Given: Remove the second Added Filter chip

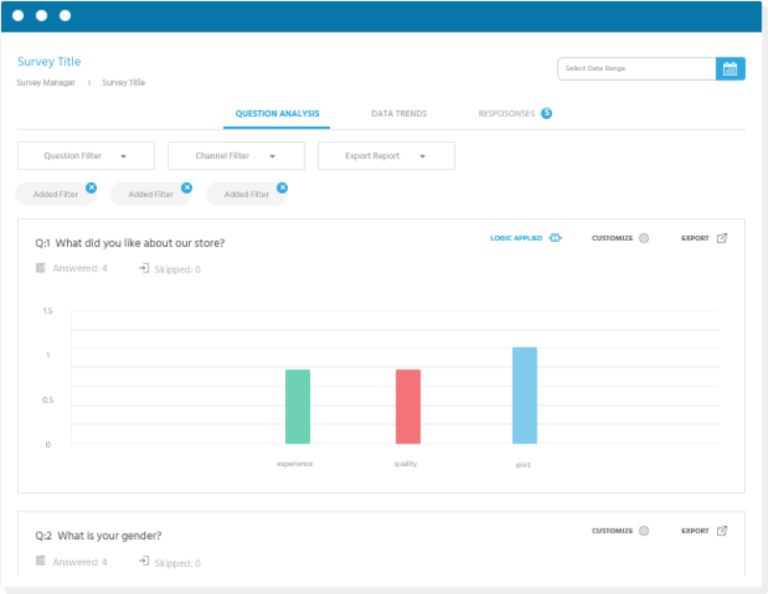Looking at the screenshot, I should tap(186, 187).
